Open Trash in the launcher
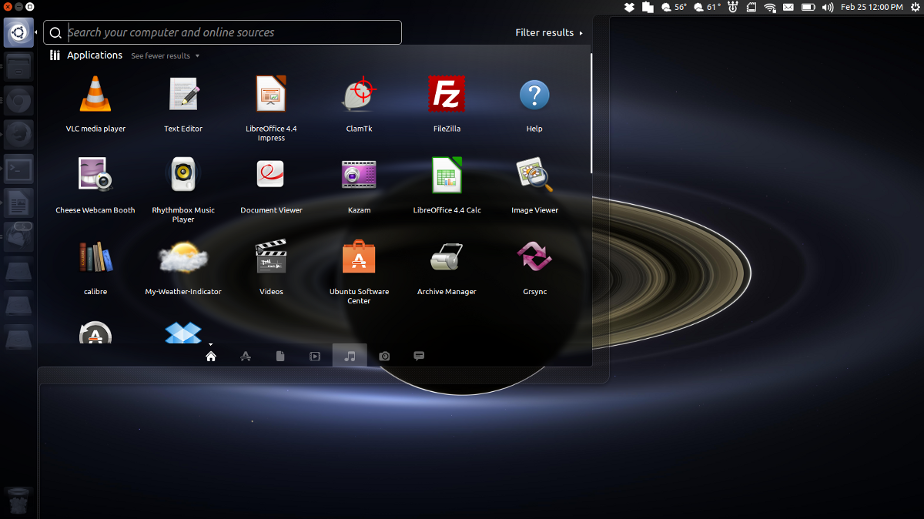This screenshot has height=519, width=924. tap(18, 501)
